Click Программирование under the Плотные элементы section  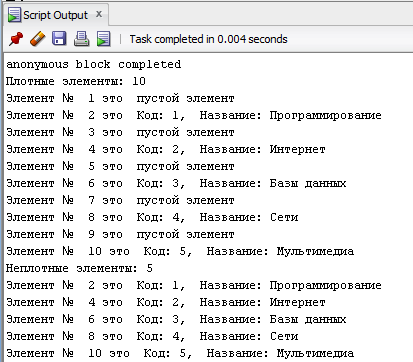pos(325,115)
